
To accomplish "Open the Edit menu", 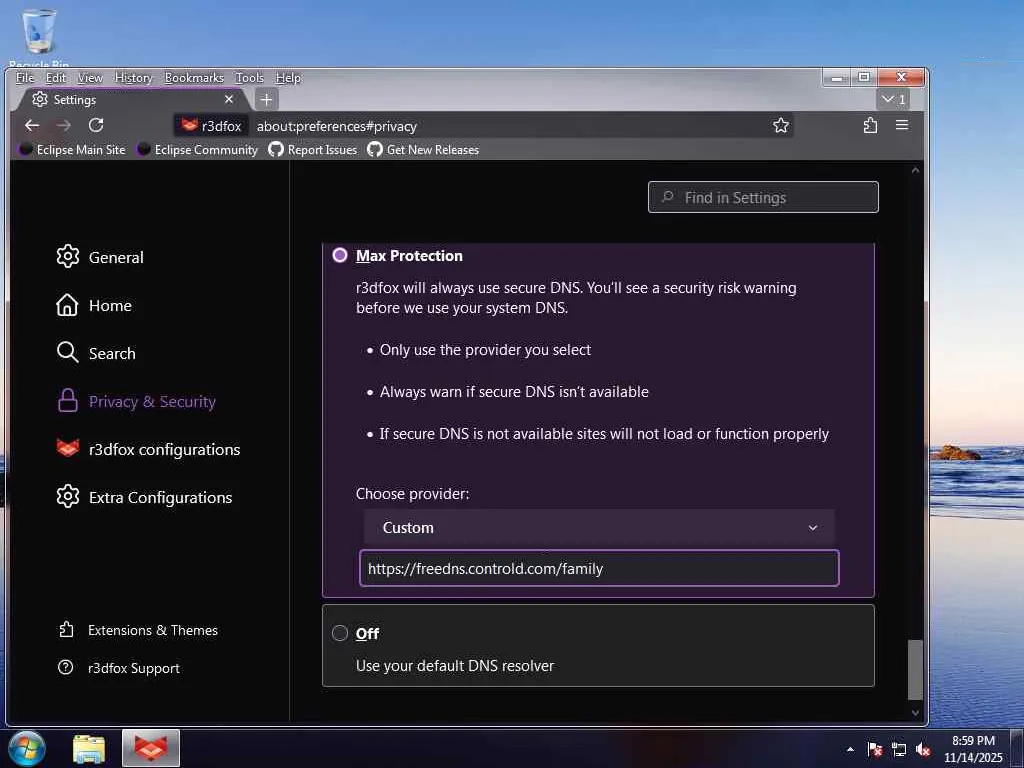I will click(x=56, y=78).
